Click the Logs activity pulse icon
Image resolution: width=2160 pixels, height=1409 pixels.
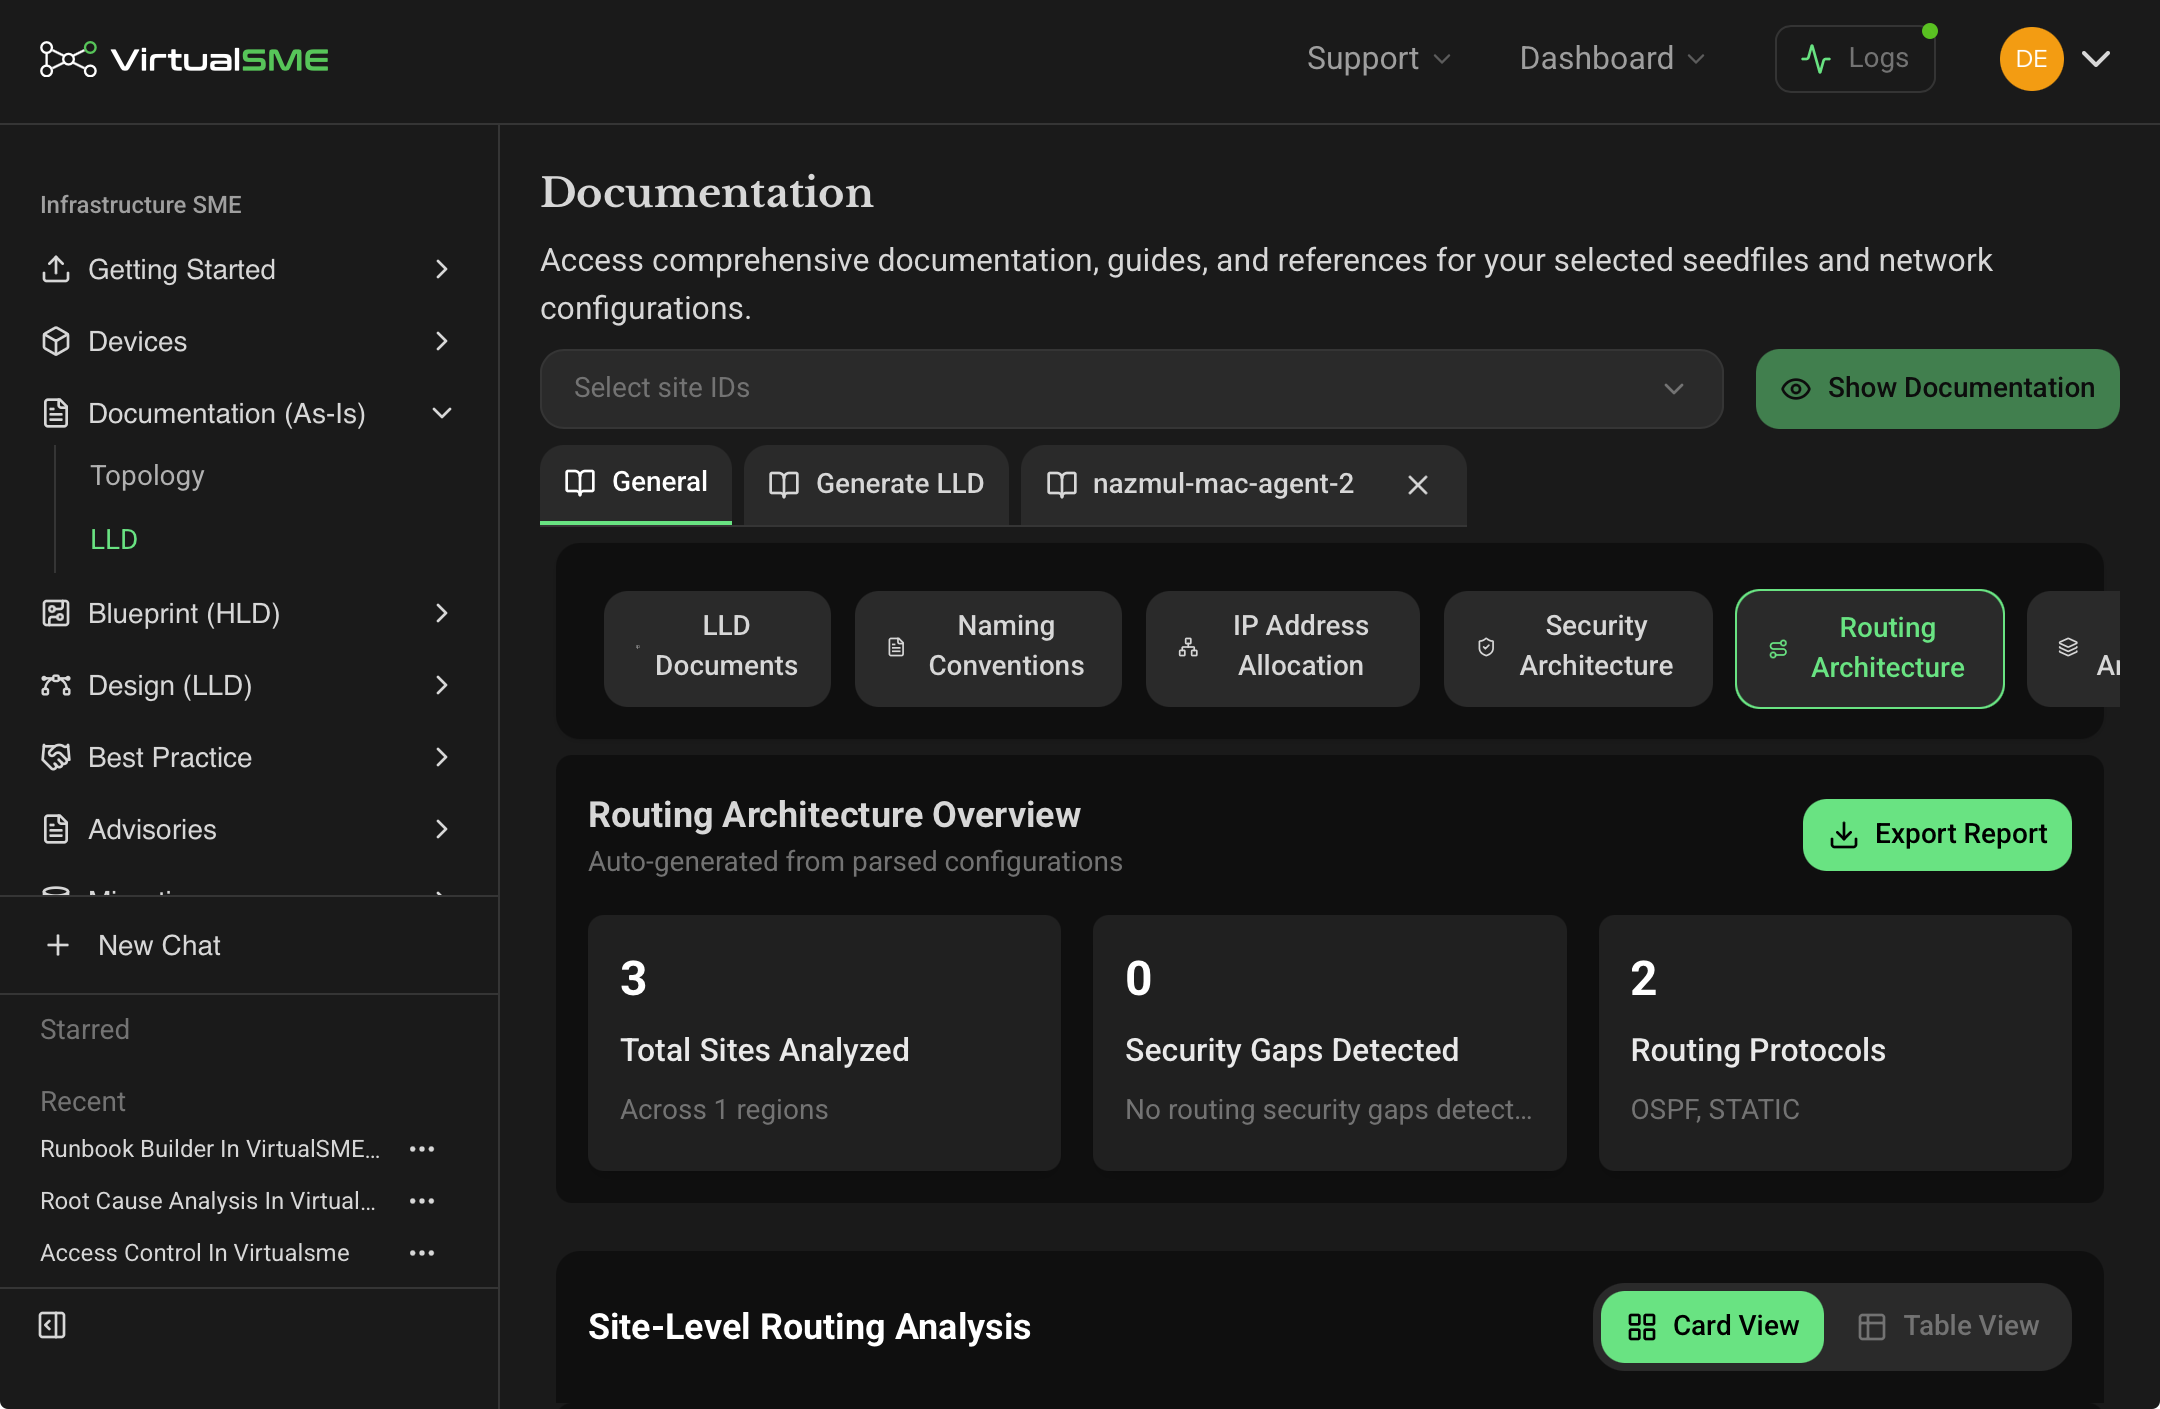pyautogui.click(x=1816, y=59)
